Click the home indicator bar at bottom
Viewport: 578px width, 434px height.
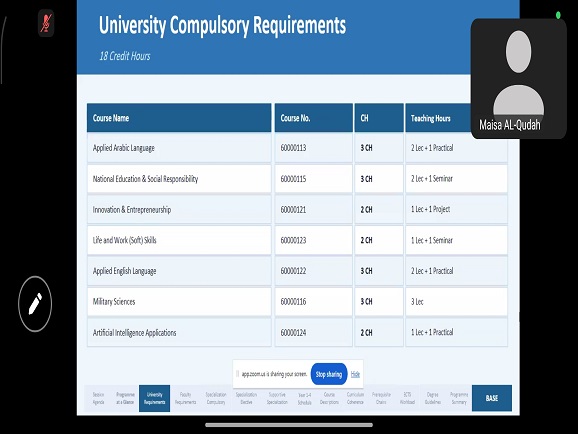289,425
